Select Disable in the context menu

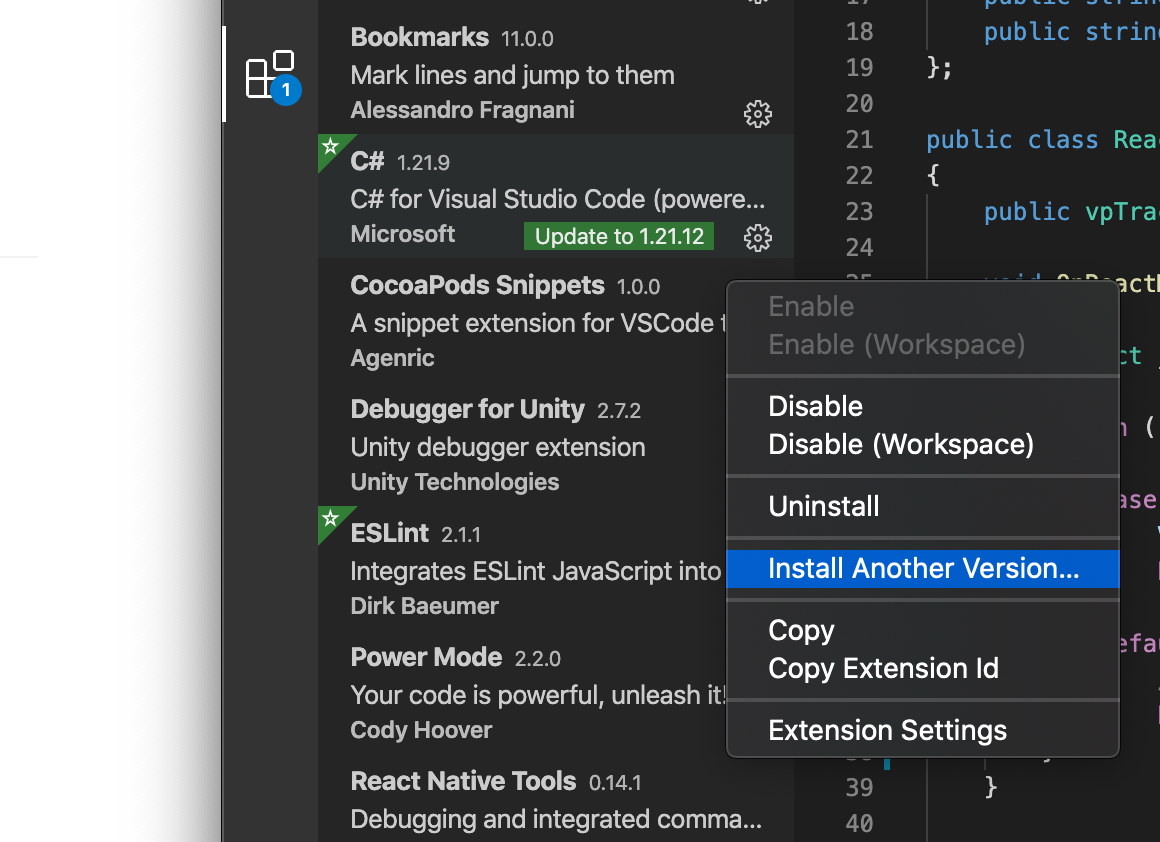tap(923, 406)
